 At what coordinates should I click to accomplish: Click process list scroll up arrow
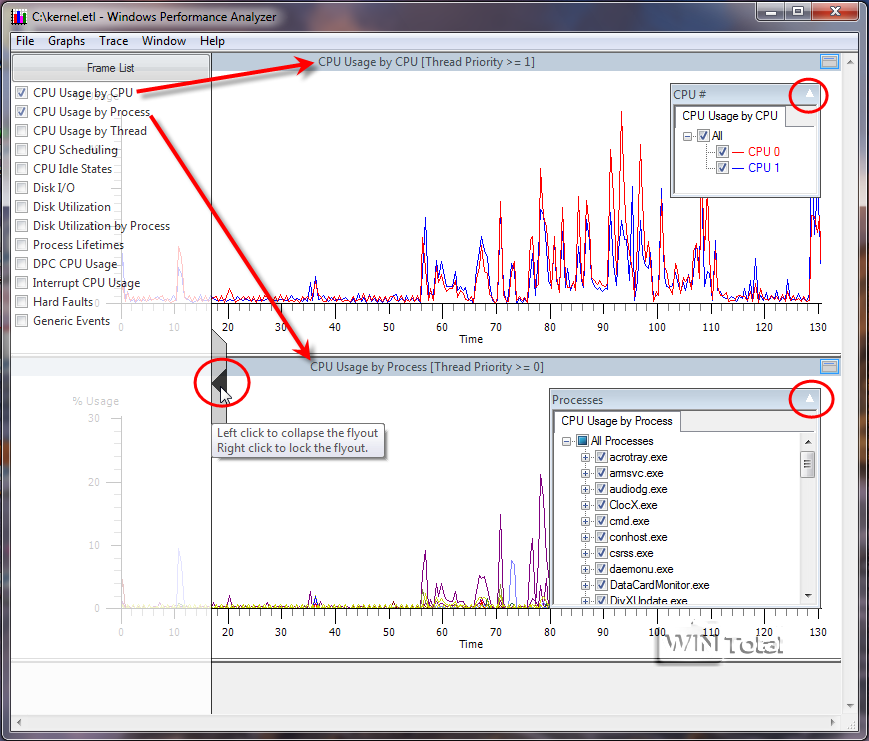pos(808,442)
